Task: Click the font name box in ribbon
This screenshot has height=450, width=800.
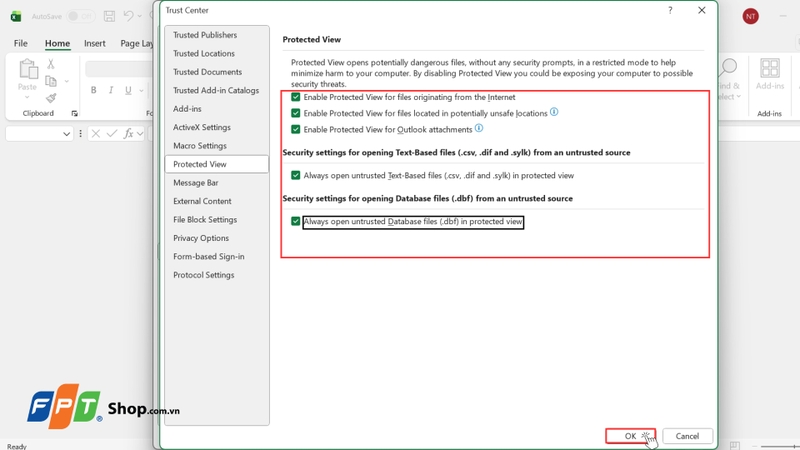Action: click(x=118, y=69)
